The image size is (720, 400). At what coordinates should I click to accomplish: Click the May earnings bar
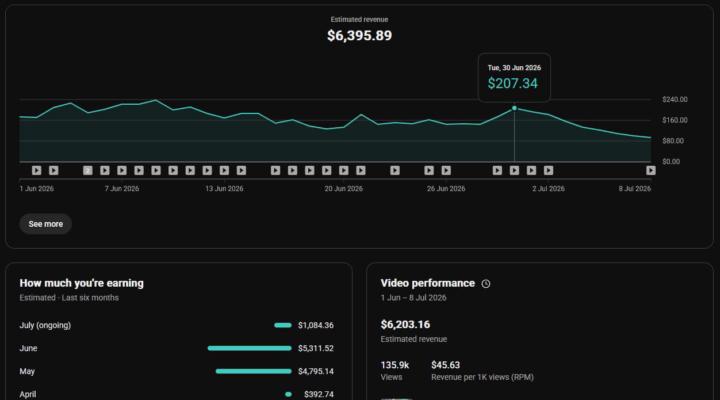point(253,371)
